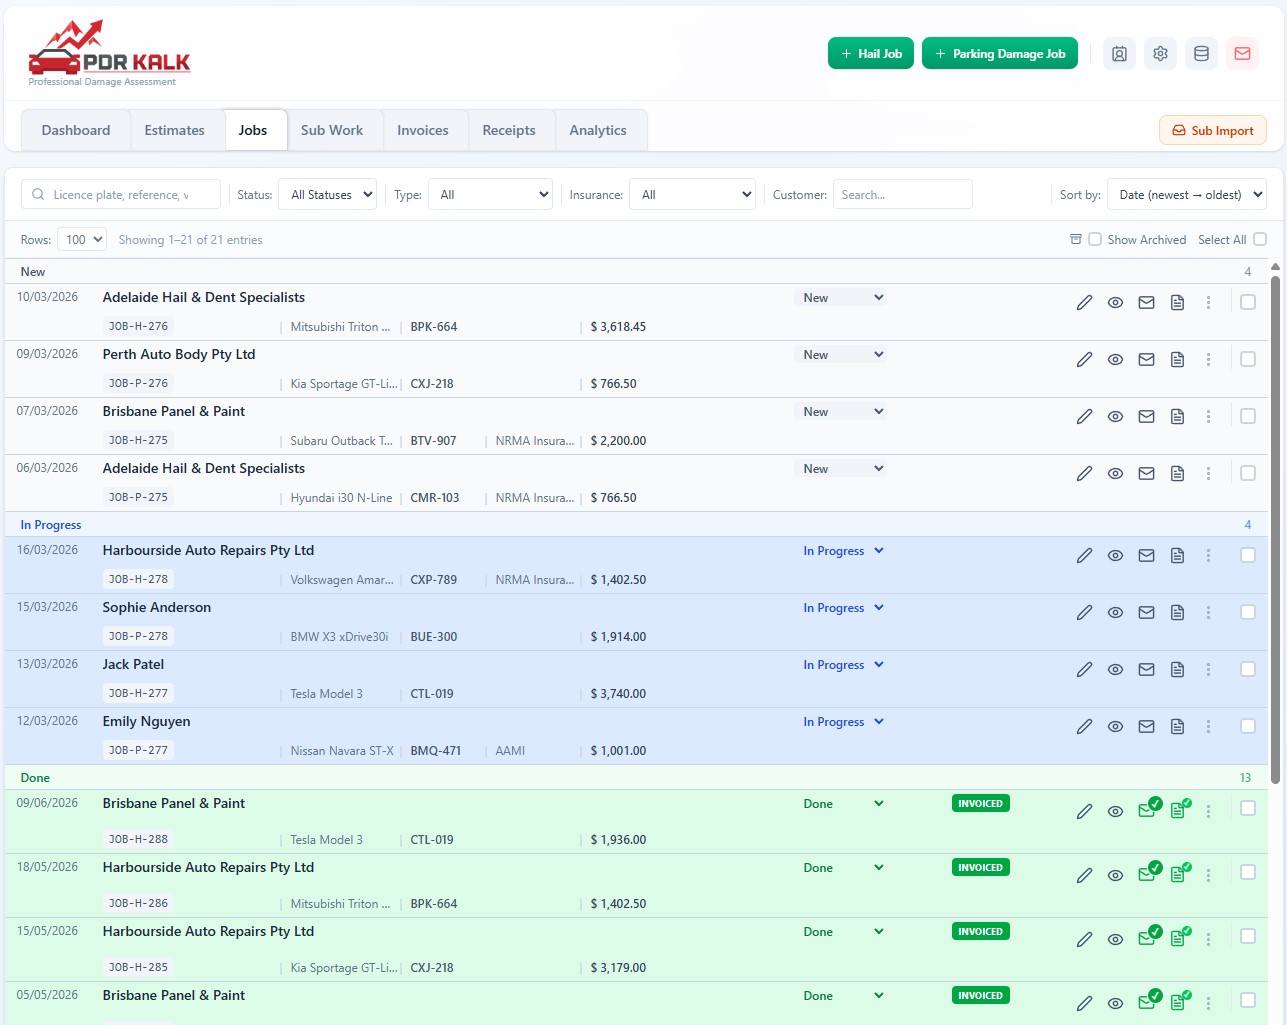Open the document icon for JOB-H-278
The height and width of the screenshot is (1025, 1287).
point(1177,556)
